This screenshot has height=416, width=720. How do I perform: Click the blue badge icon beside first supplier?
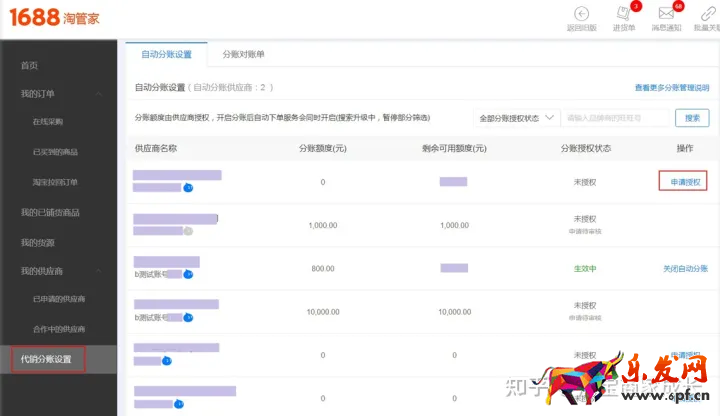[187, 187]
